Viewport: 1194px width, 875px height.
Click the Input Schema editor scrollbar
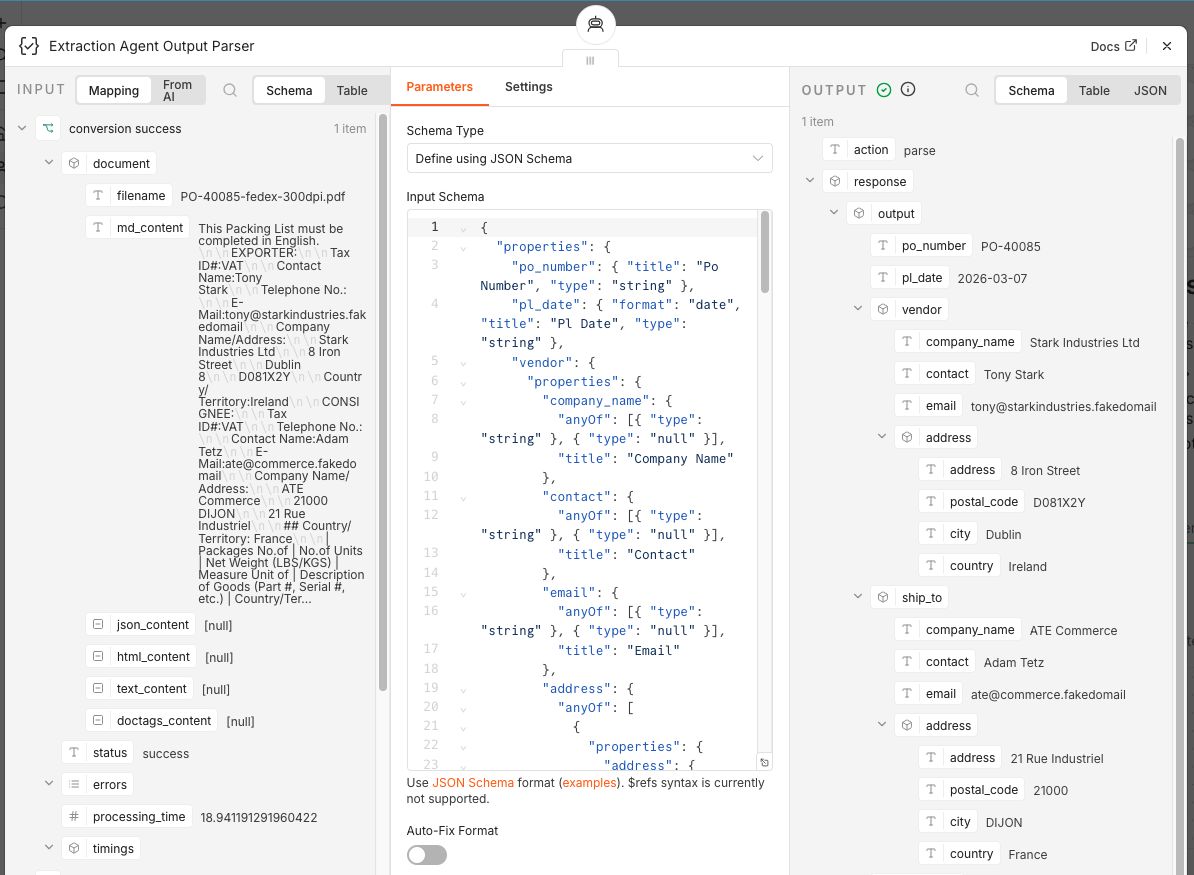[x=765, y=253]
